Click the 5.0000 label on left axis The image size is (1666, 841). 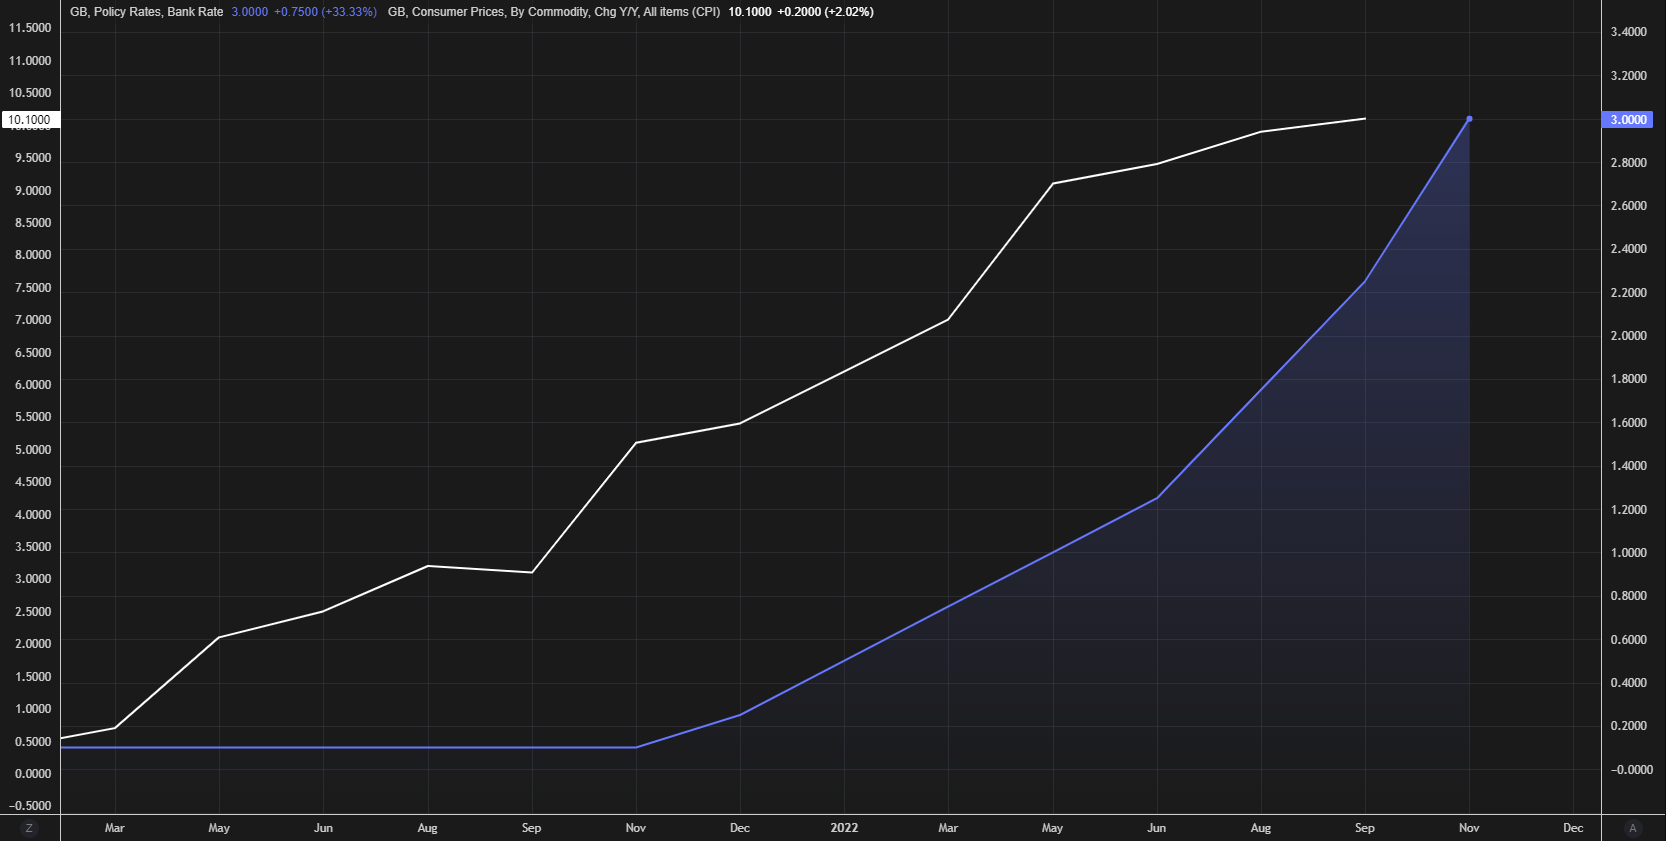[x=33, y=450]
